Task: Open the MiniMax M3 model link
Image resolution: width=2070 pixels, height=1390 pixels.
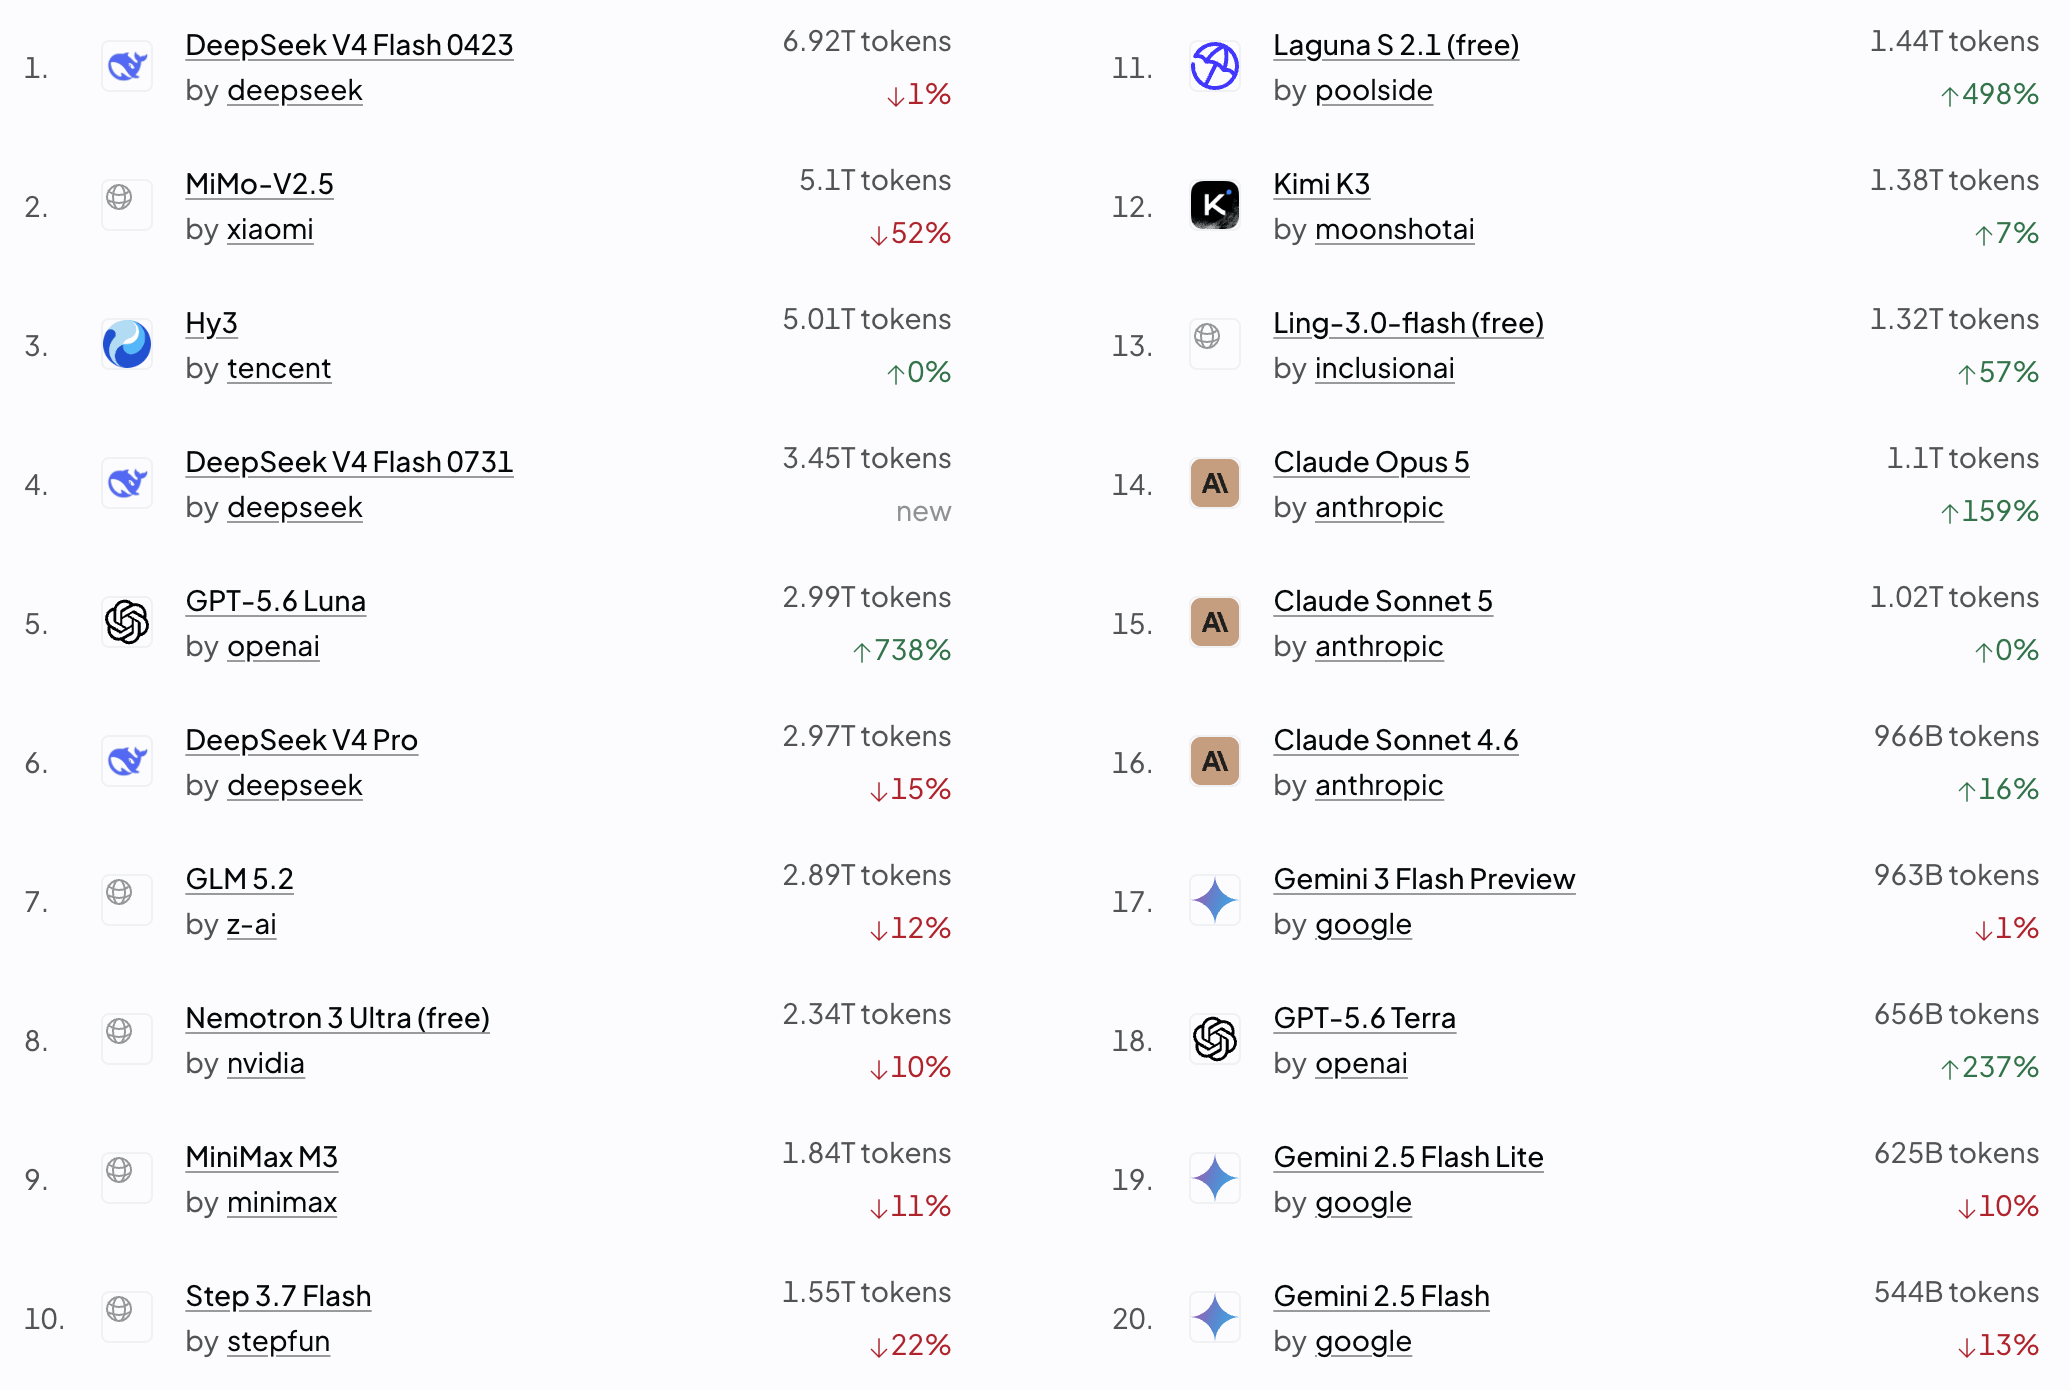Action: coord(261,1157)
